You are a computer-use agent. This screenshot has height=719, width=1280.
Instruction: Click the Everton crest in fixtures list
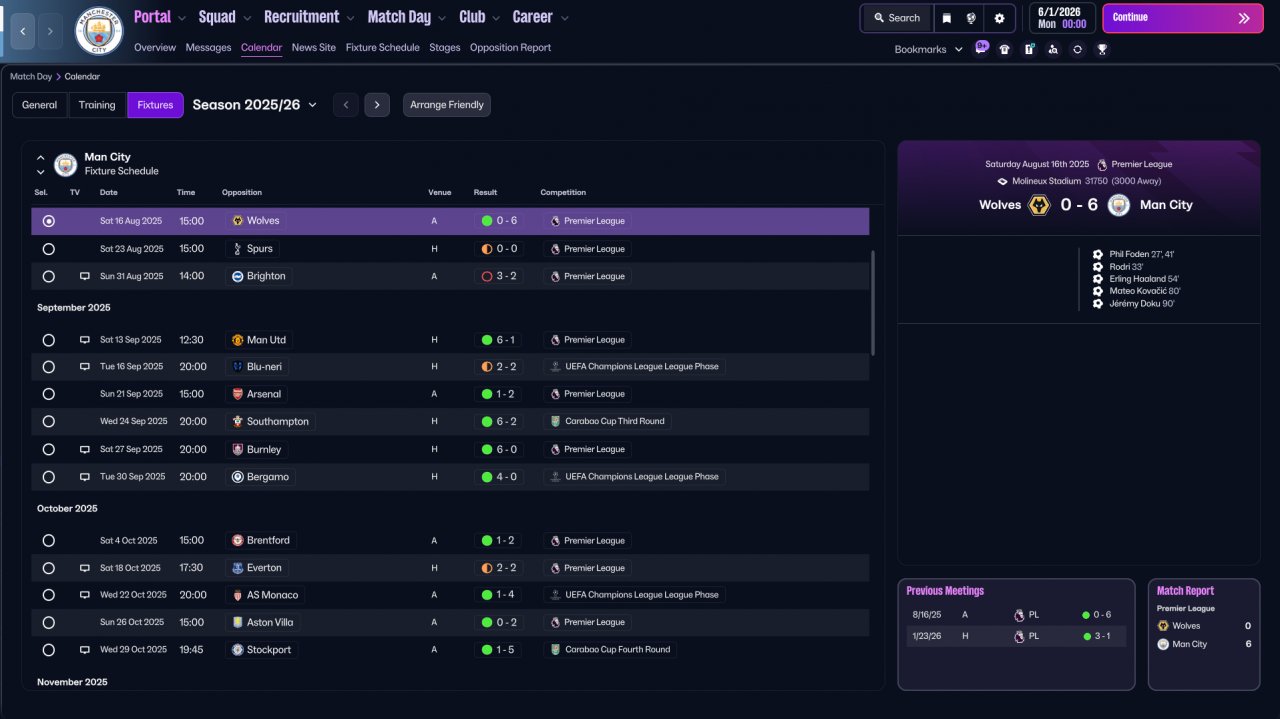click(x=238, y=568)
